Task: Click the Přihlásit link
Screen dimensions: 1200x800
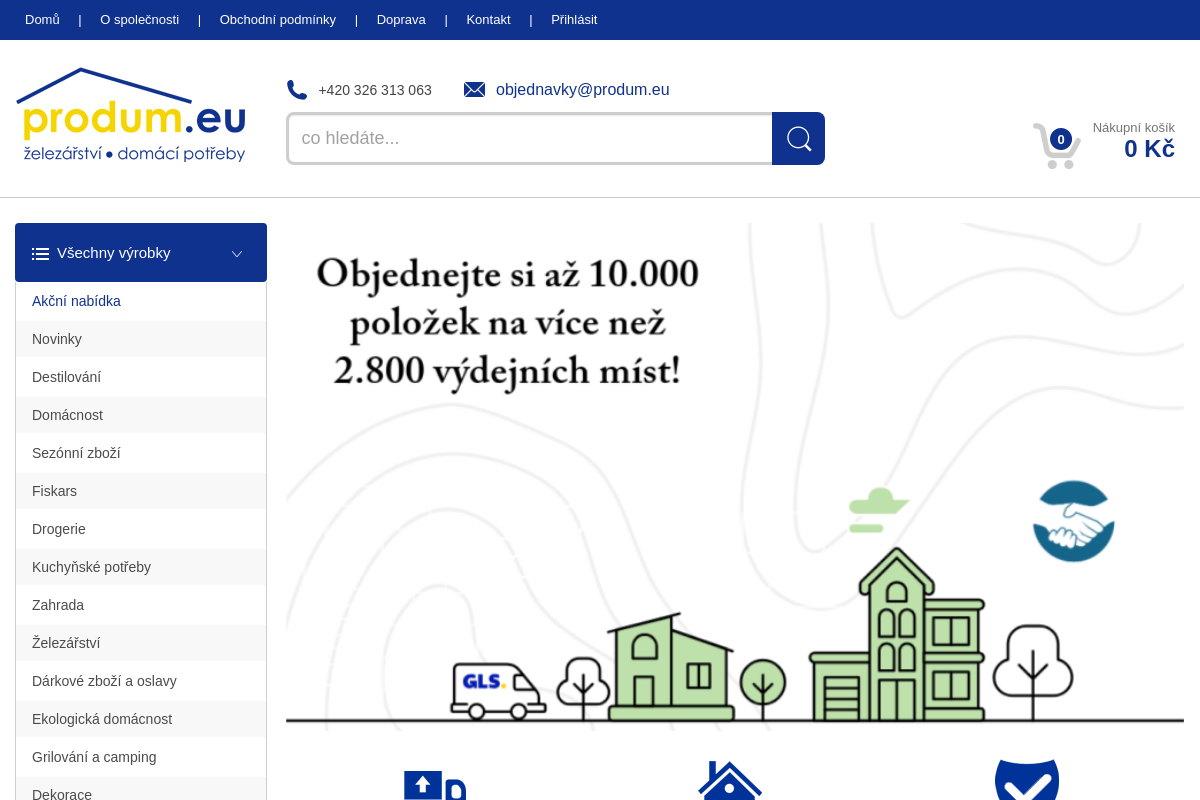Action: [x=574, y=19]
